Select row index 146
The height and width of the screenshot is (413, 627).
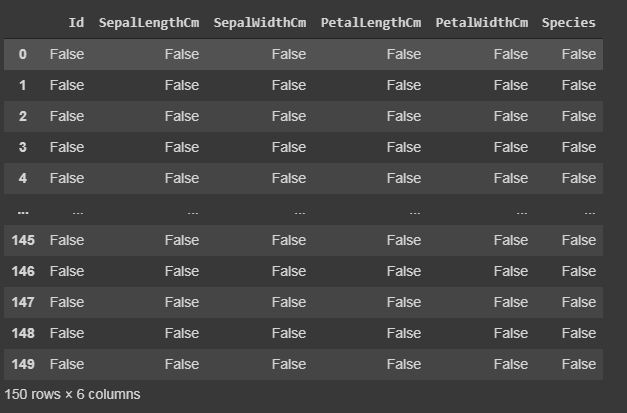point(23,271)
